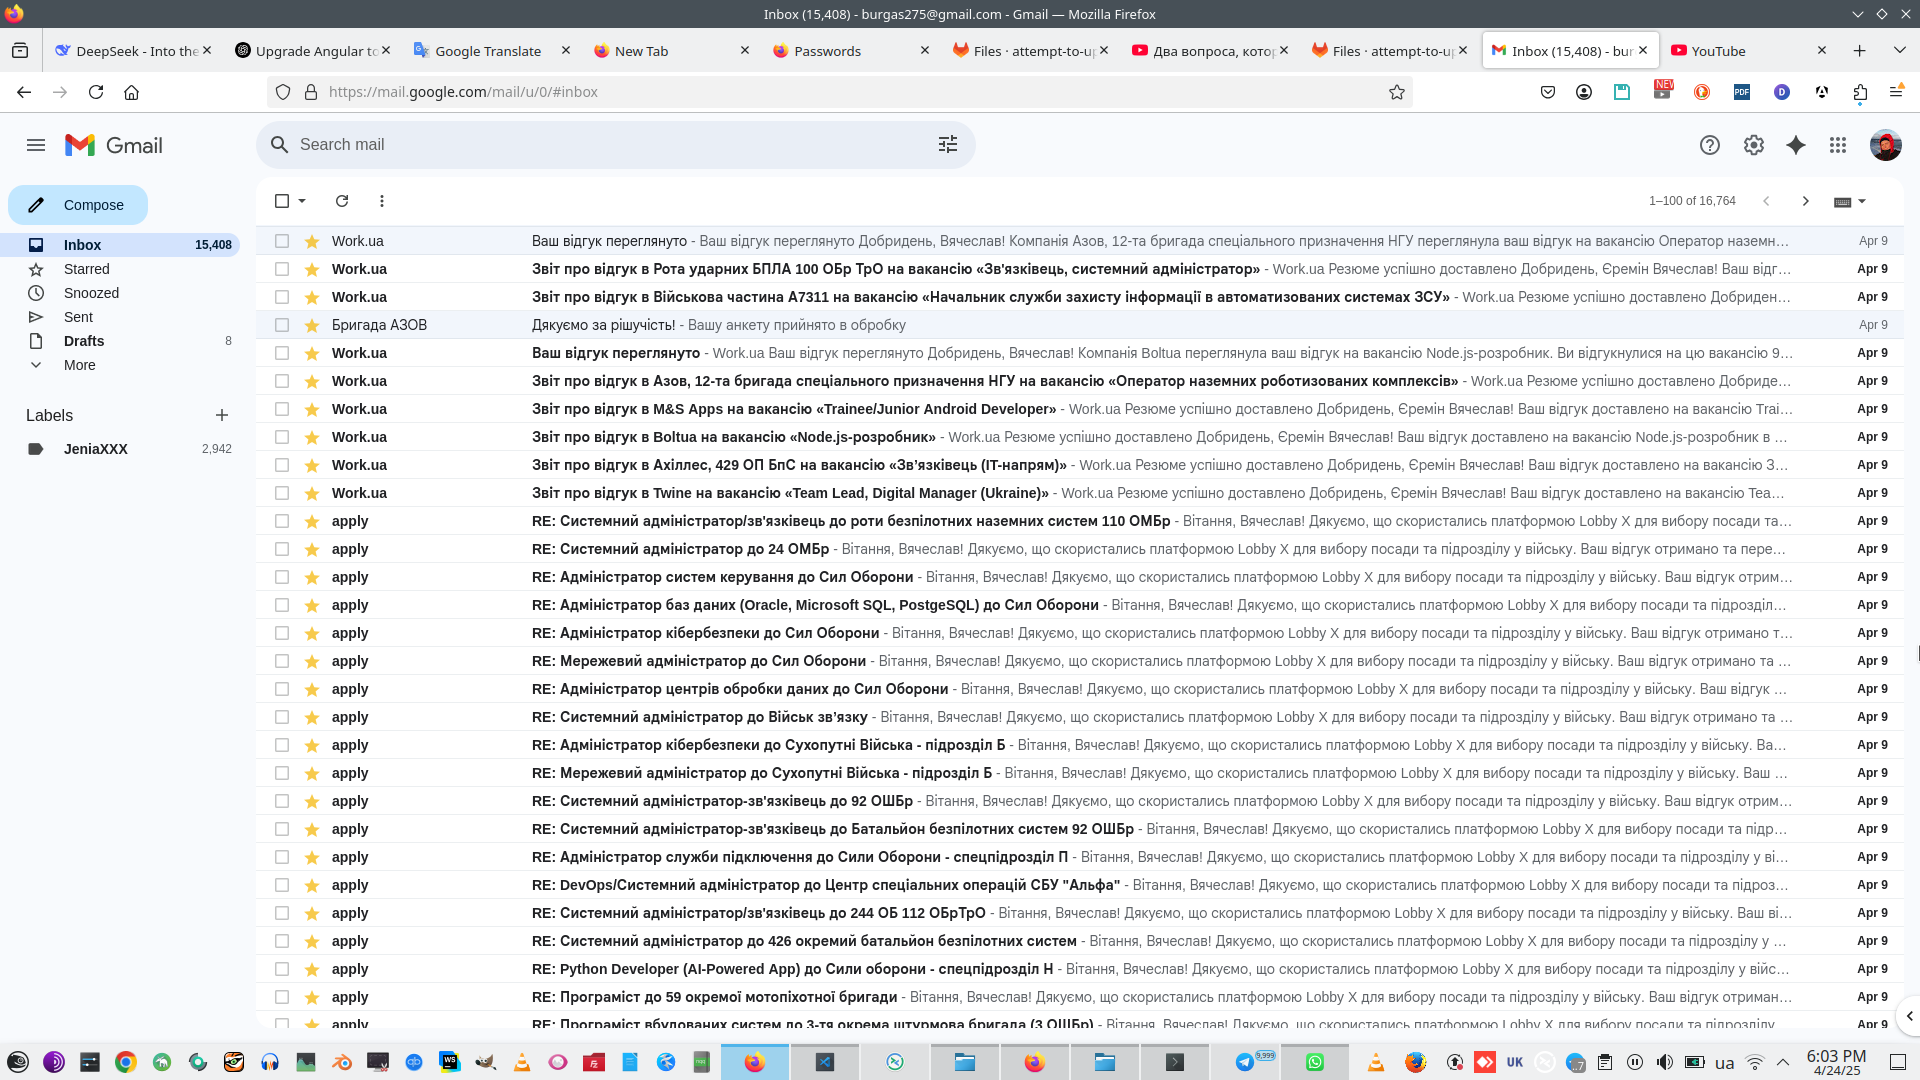The width and height of the screenshot is (1920, 1080).
Task: Click the Gemini sparkle icon
Action: tap(1796, 145)
